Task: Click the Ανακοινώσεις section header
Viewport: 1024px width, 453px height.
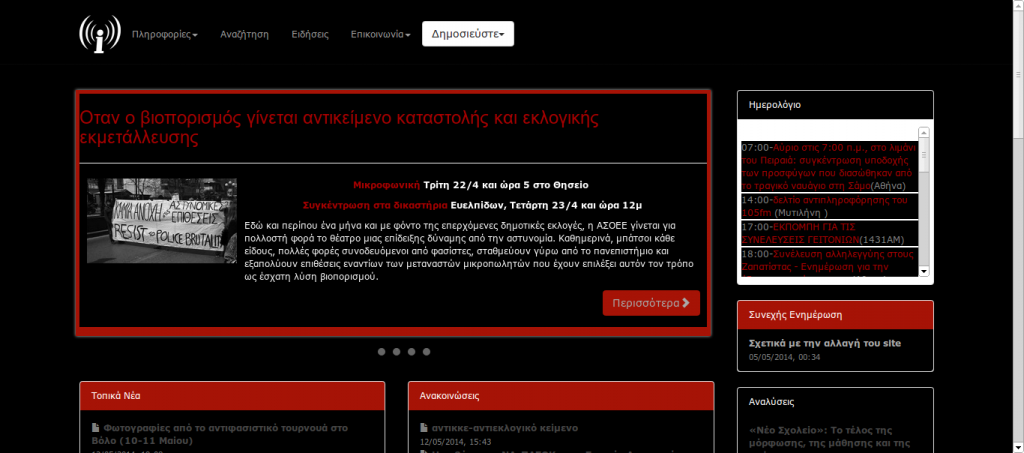Action: click(560, 396)
